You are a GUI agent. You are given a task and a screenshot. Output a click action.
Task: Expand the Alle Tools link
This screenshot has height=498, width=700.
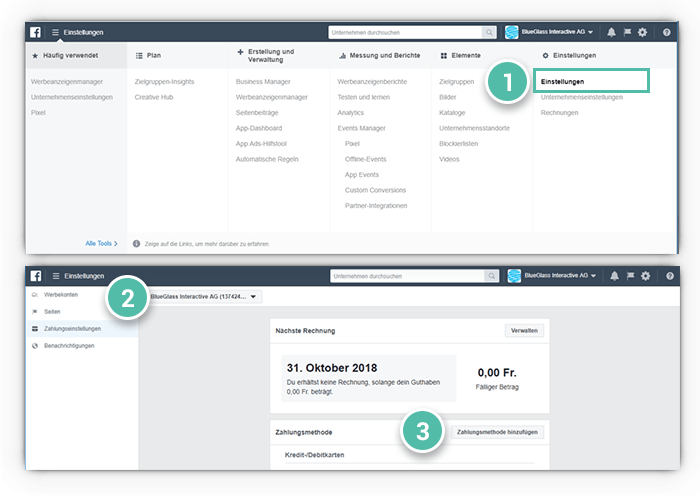(101, 243)
